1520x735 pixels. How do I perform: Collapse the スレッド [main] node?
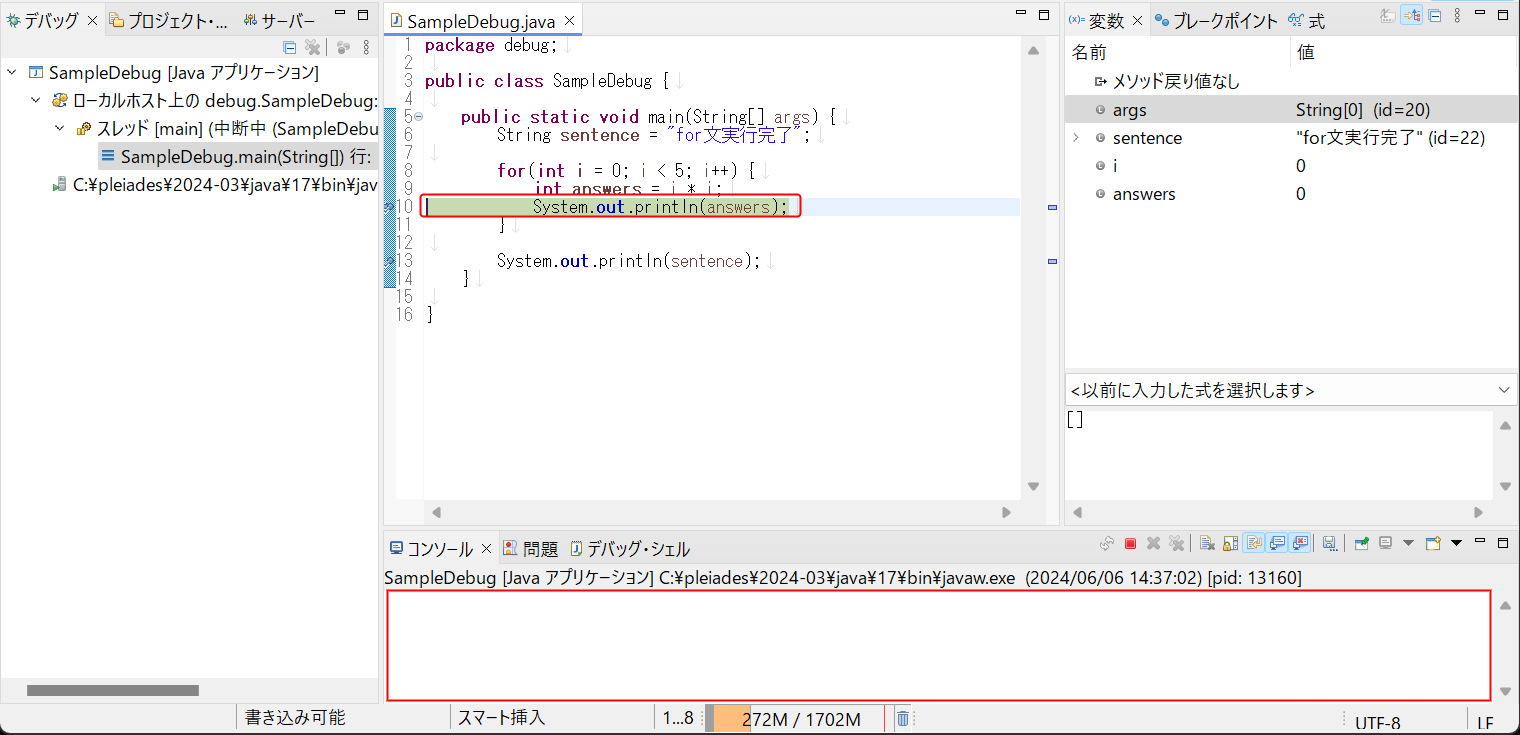pyautogui.click(x=59, y=129)
